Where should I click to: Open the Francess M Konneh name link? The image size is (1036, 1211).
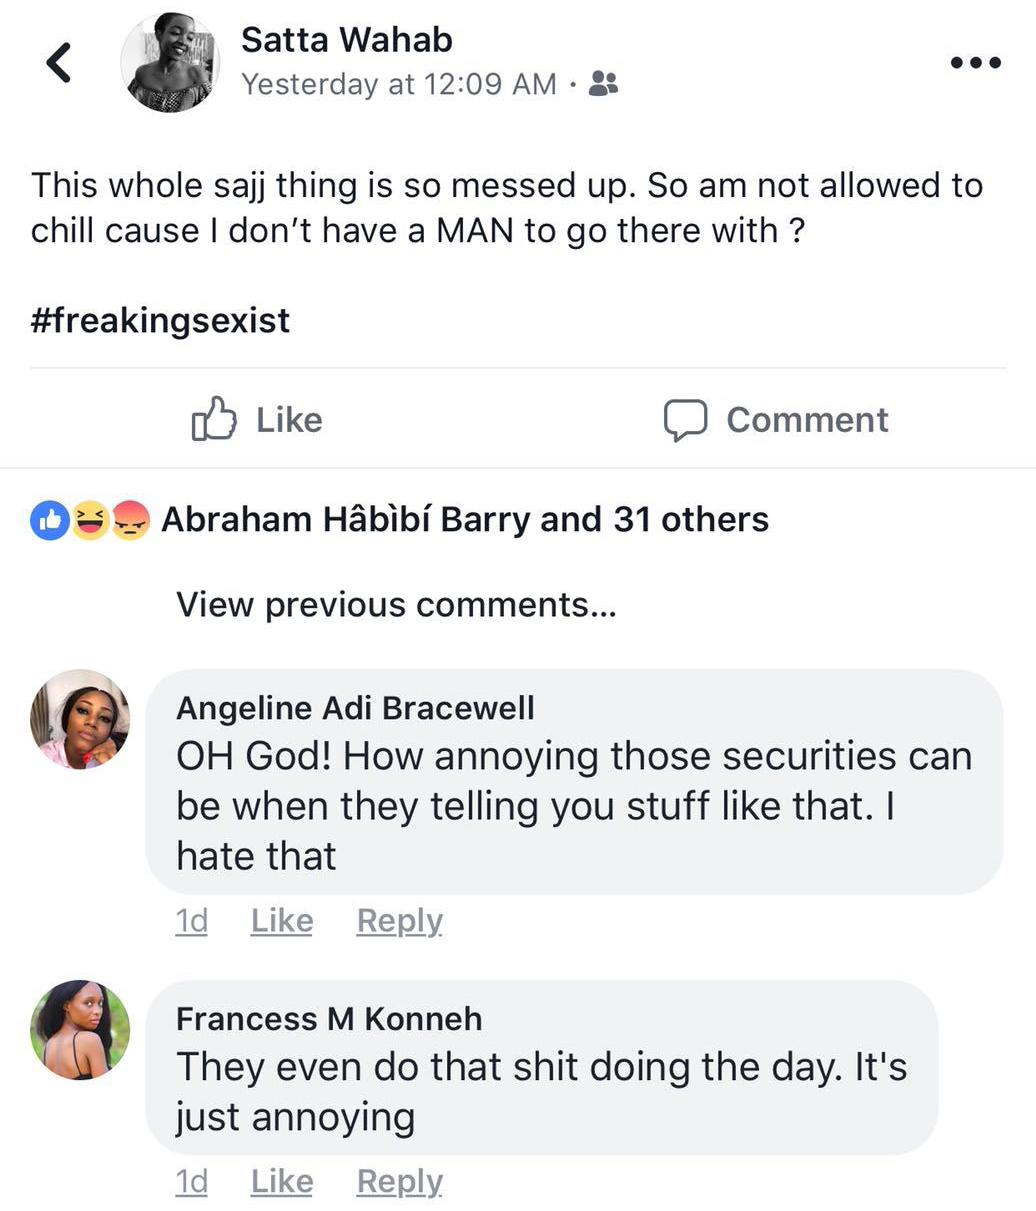(x=329, y=1019)
